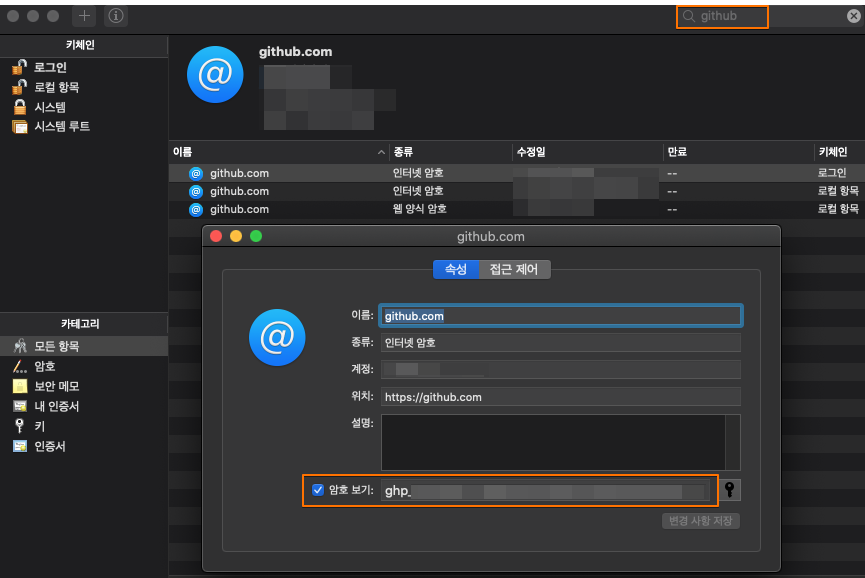Sort by the 수정일 column header
Image resolution: width=865 pixels, height=578 pixels.
click(587, 152)
